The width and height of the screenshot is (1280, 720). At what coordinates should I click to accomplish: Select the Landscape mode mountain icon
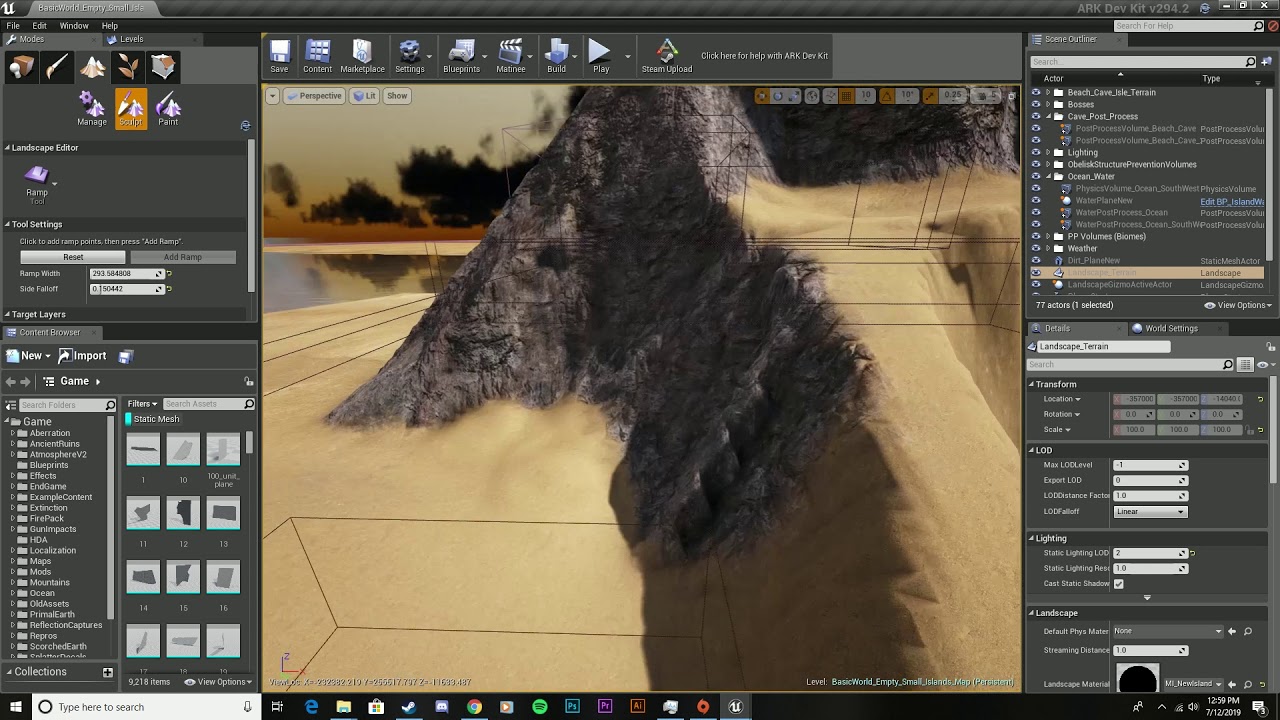click(93, 67)
